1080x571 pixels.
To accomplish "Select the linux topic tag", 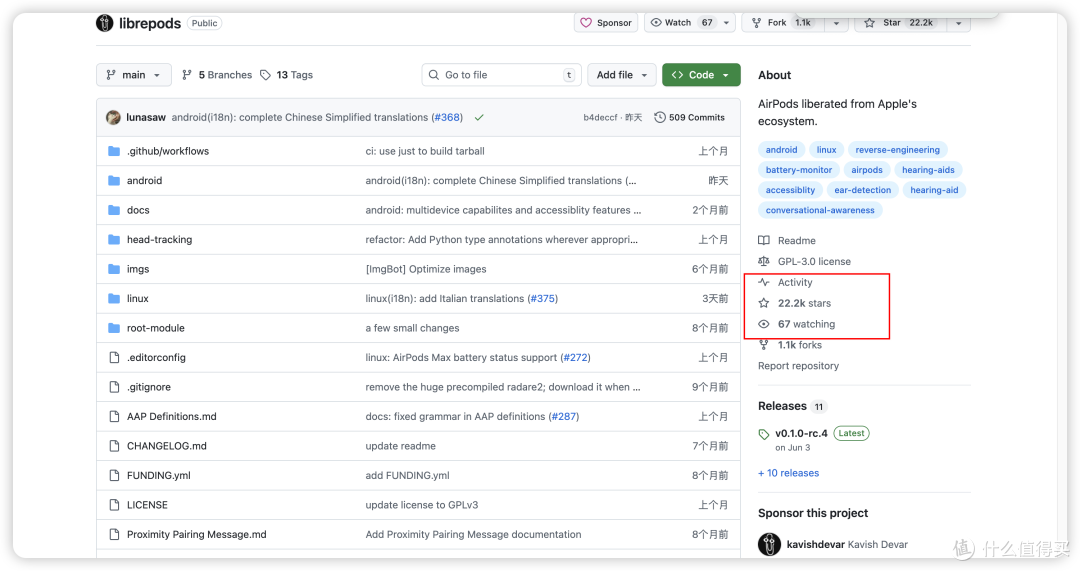I will pos(827,150).
